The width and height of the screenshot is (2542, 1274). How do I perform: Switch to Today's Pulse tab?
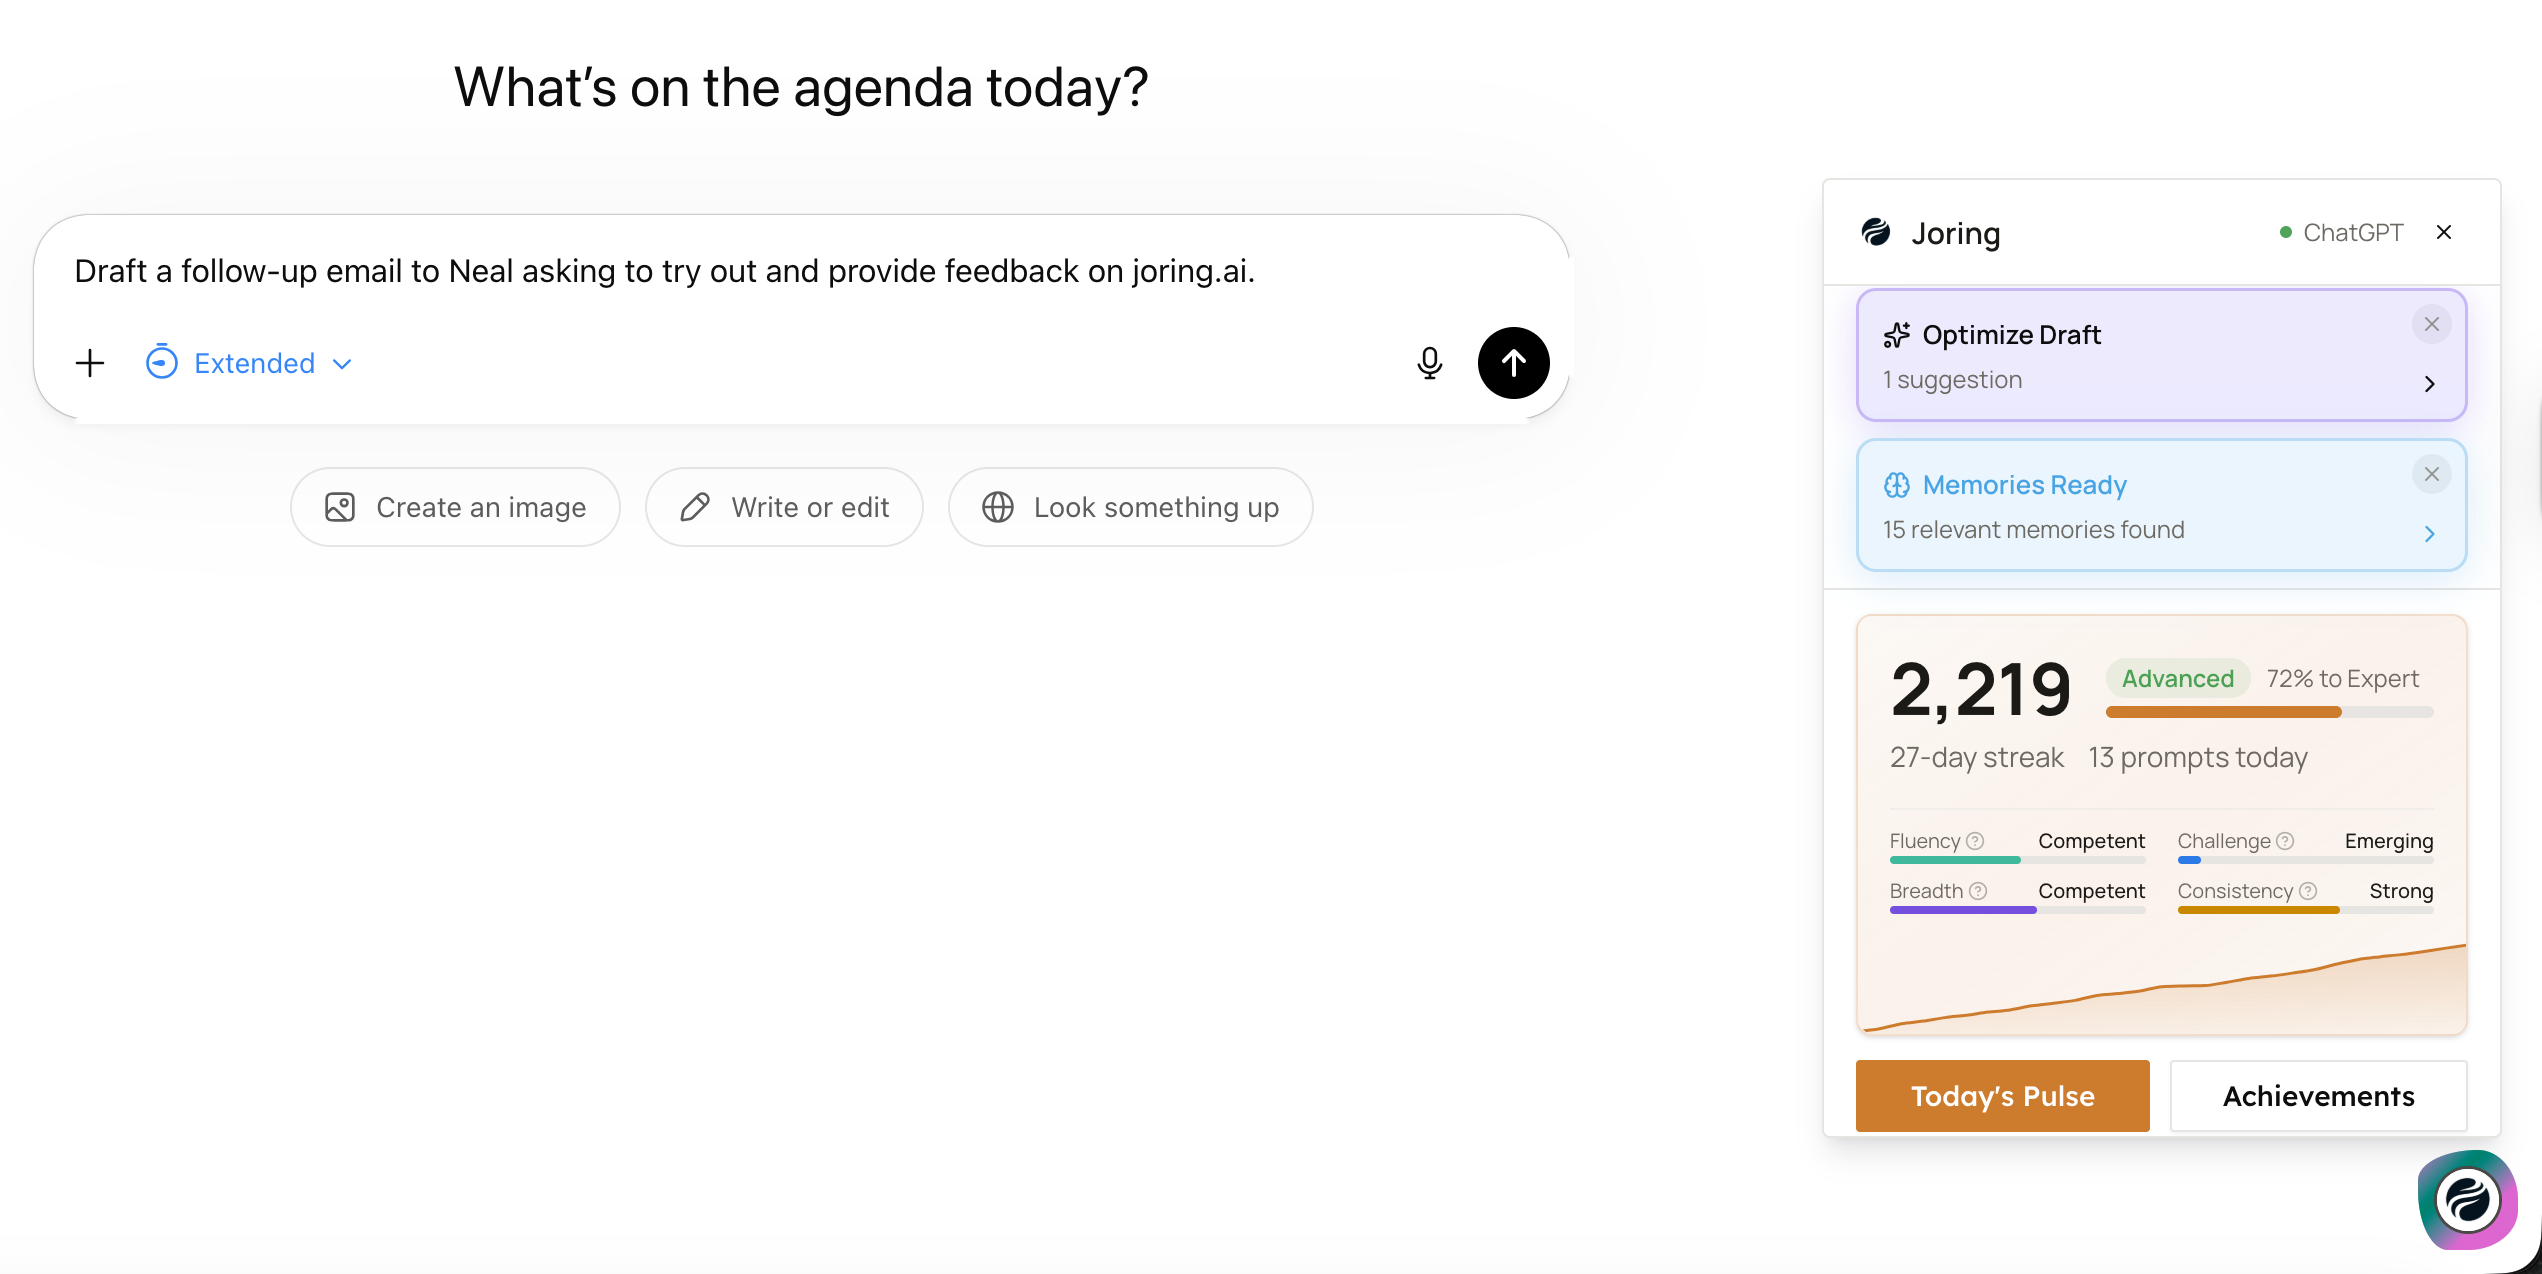pos(2002,1096)
